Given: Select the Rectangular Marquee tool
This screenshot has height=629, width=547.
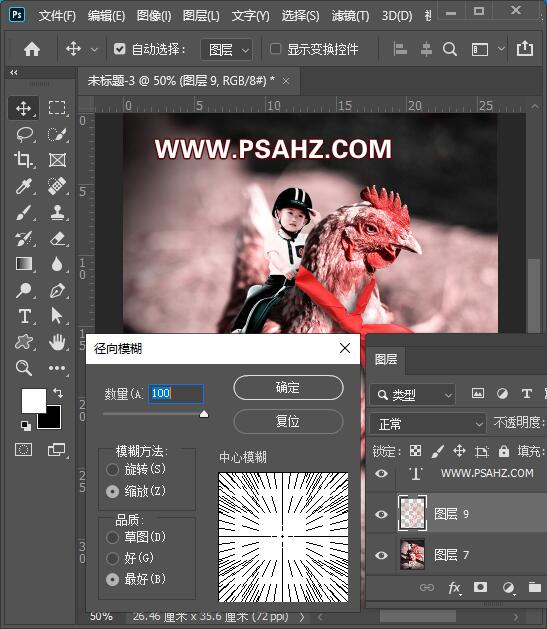Looking at the screenshot, I should tap(57, 108).
